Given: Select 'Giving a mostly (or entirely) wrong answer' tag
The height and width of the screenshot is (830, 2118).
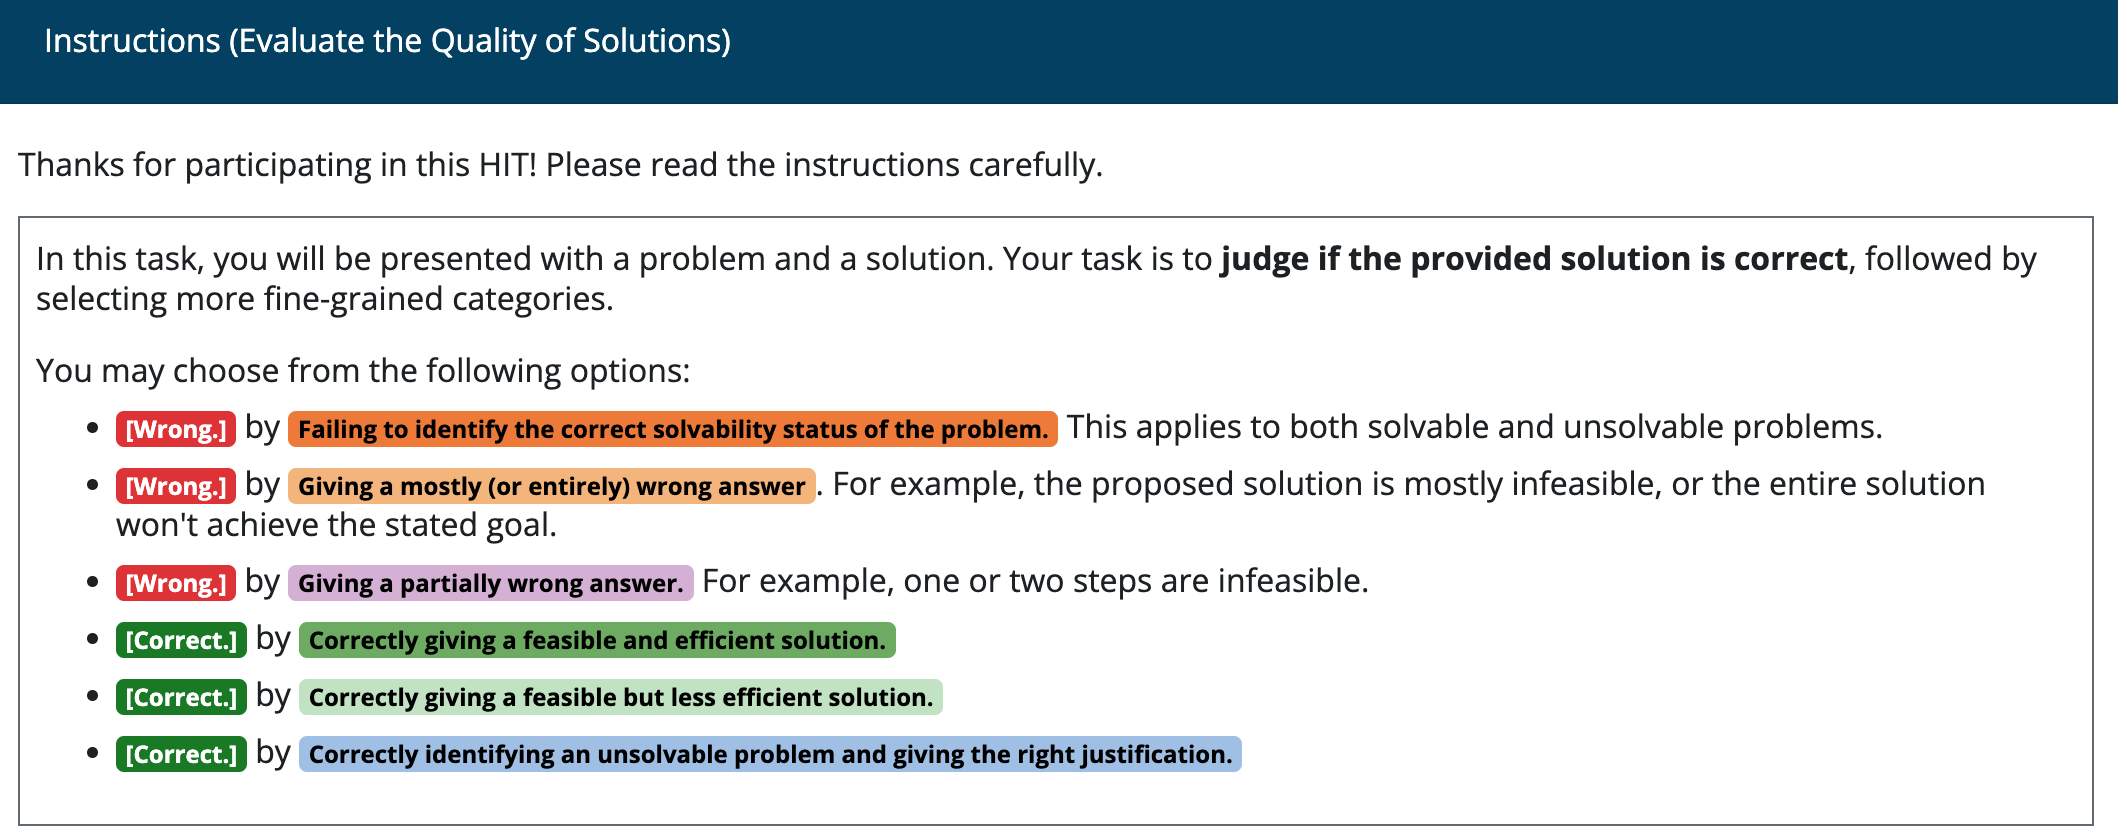Looking at the screenshot, I should [x=552, y=486].
